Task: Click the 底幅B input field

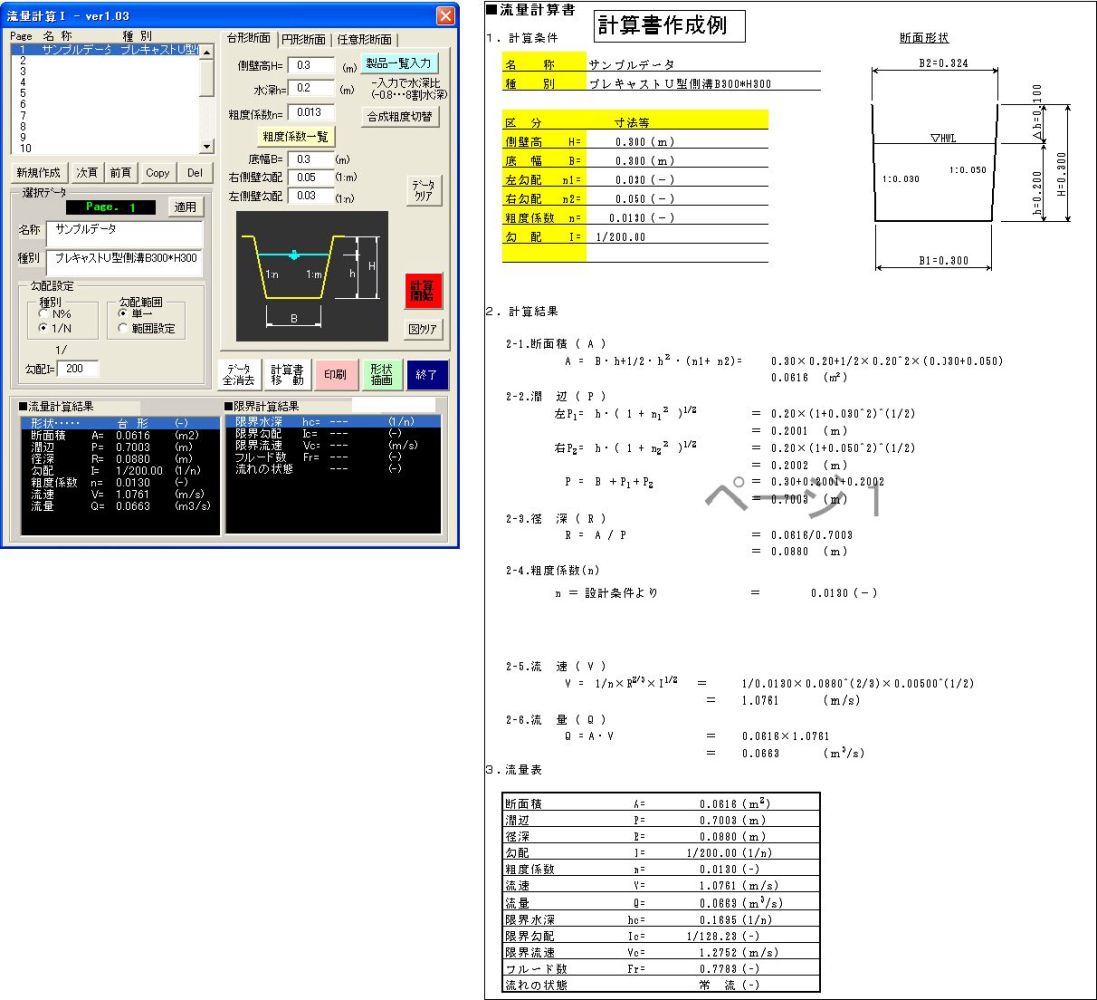Action: coord(311,160)
